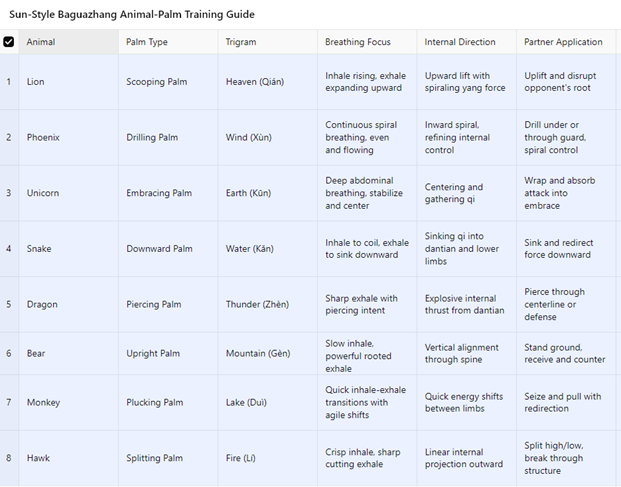The image size is (621, 487).
Task: Toggle the select-all checkbox in table header
Action: 9,42
